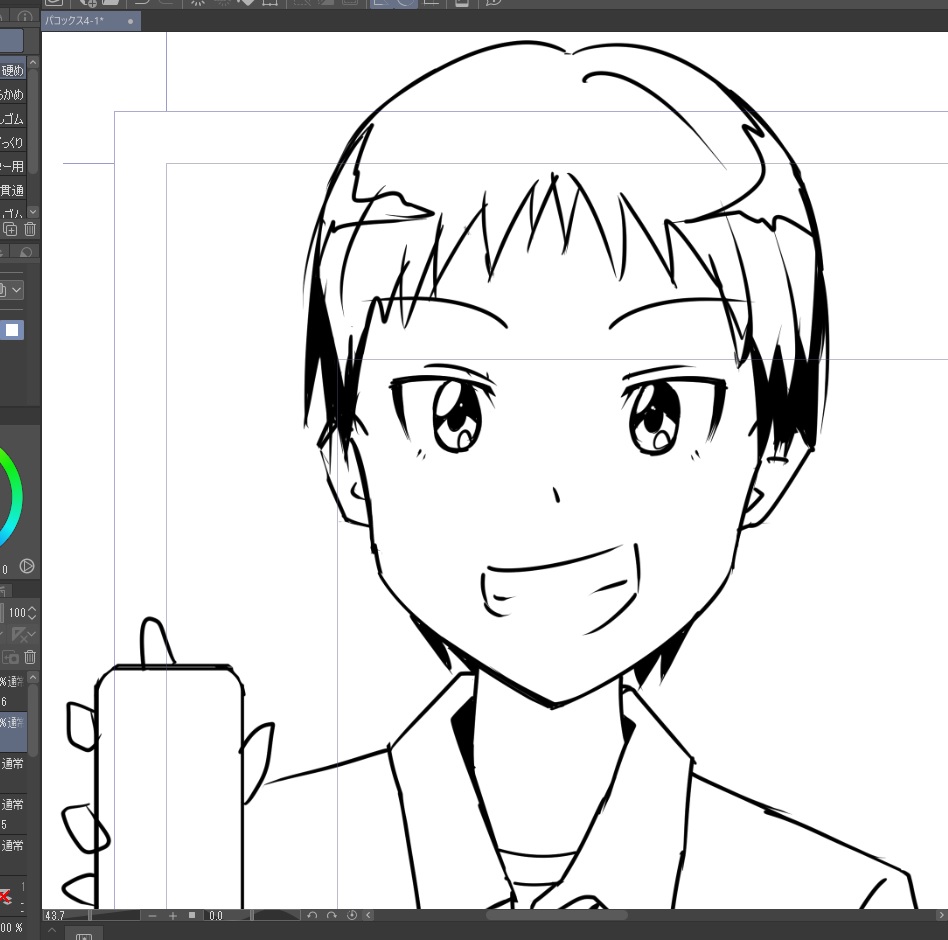Expand the bottom panel with the up chevron

pos(52,930)
